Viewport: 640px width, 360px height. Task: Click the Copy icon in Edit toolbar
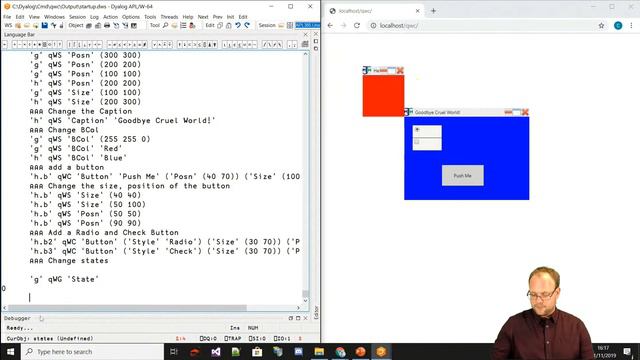tap(220, 25)
